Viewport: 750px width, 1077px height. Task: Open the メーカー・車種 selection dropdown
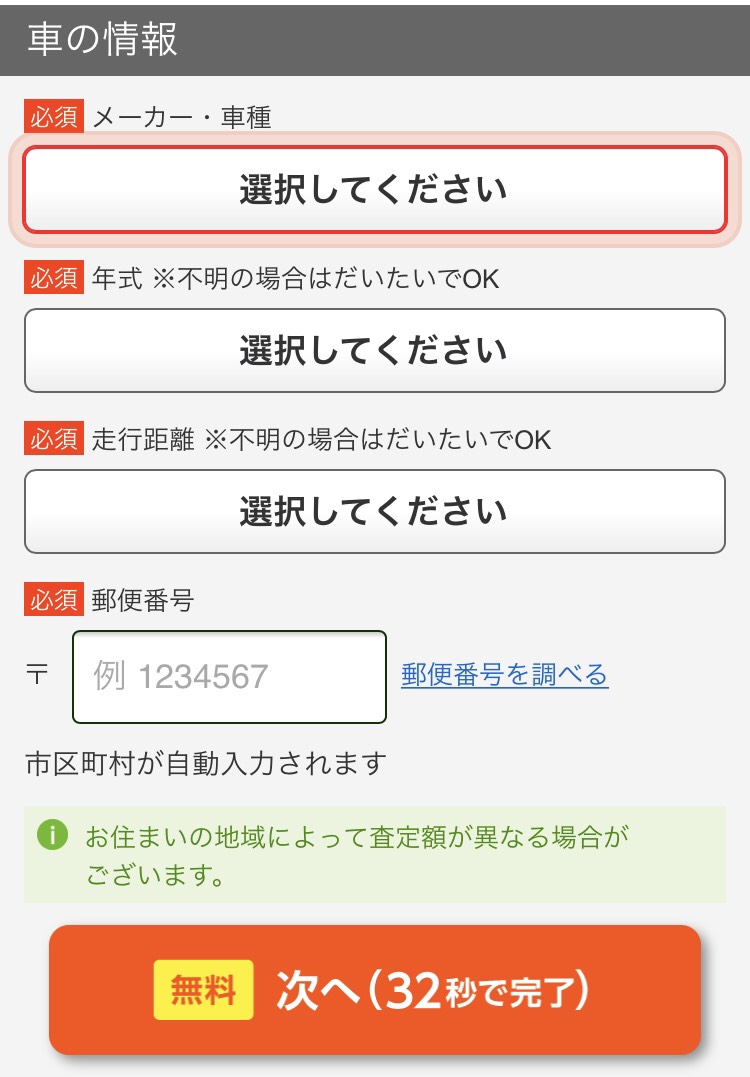374,190
